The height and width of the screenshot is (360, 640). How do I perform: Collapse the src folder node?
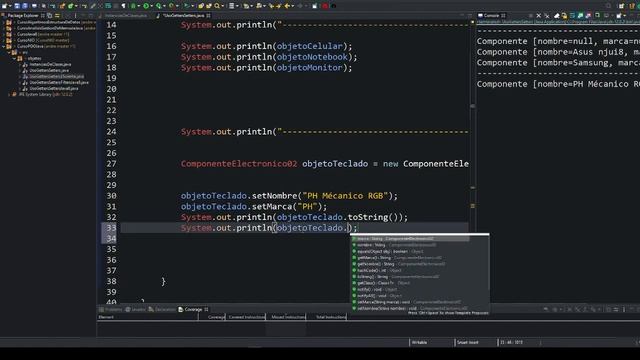pyautogui.click(x=9, y=52)
